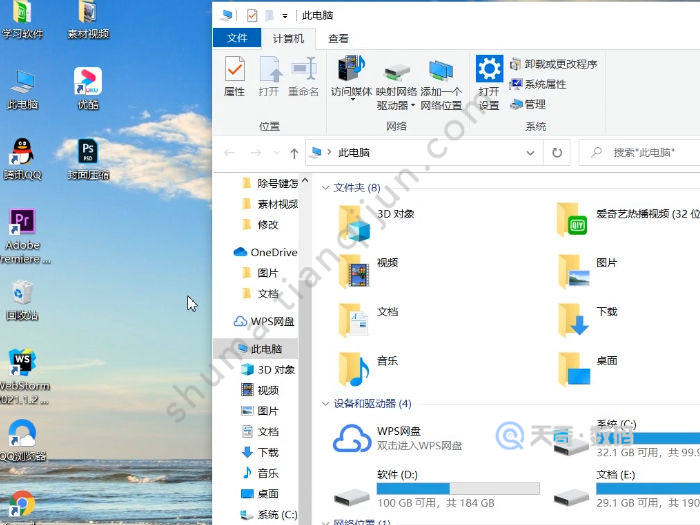The height and width of the screenshot is (525, 700).
Task: Open the 音乐 folder in main pane
Action: point(368,369)
